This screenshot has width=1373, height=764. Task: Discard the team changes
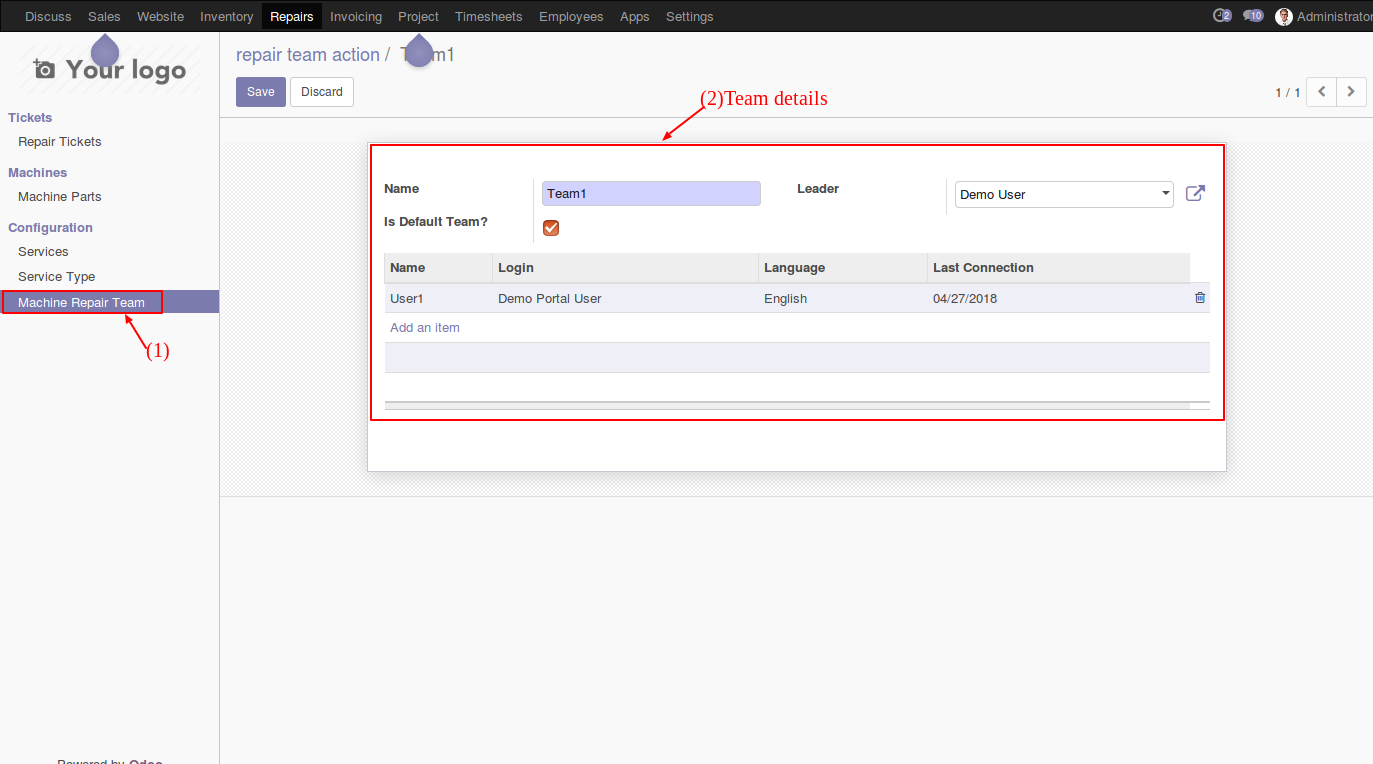[x=322, y=92]
